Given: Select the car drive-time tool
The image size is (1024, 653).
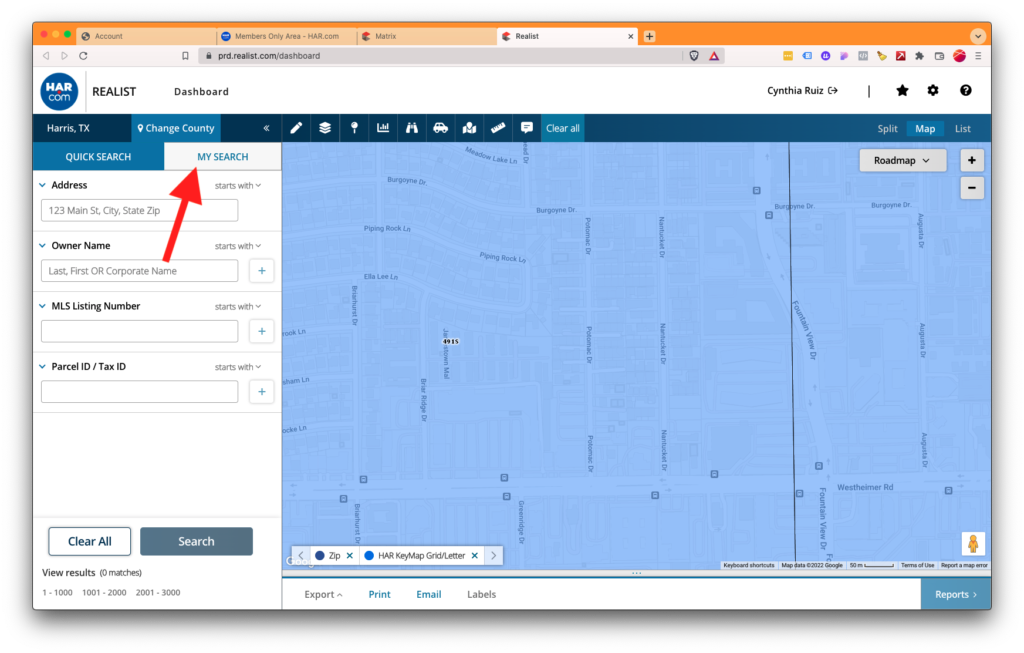Looking at the screenshot, I should click(441, 128).
